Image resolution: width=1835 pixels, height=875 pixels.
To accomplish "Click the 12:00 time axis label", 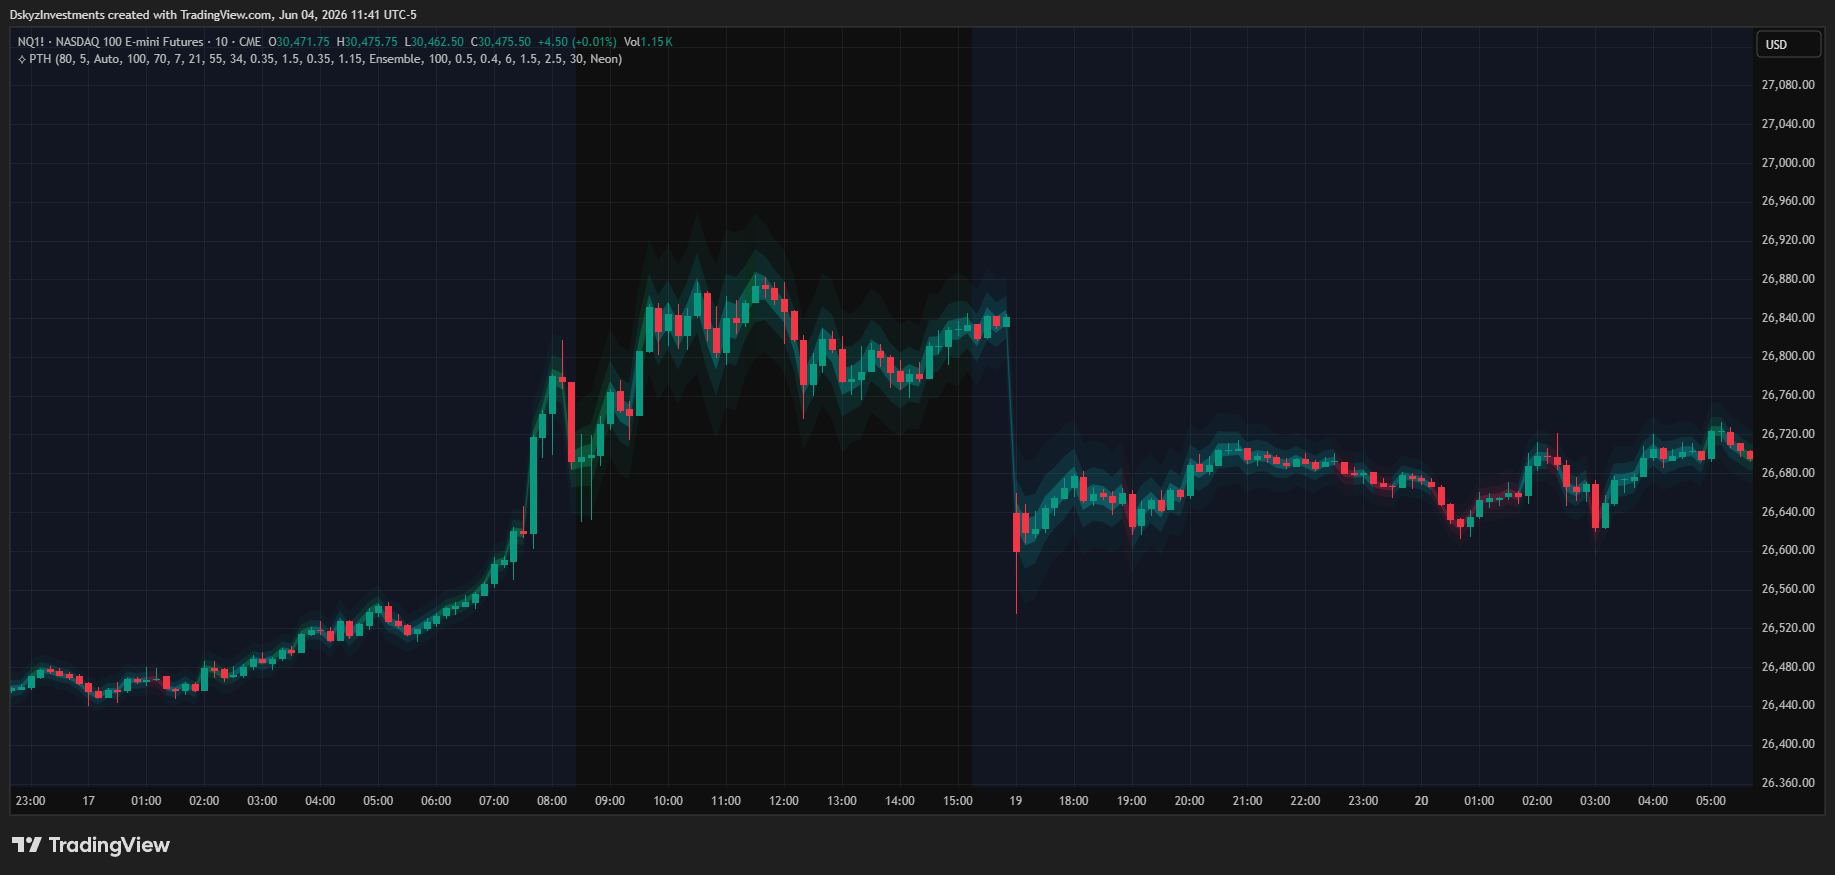I will point(784,801).
